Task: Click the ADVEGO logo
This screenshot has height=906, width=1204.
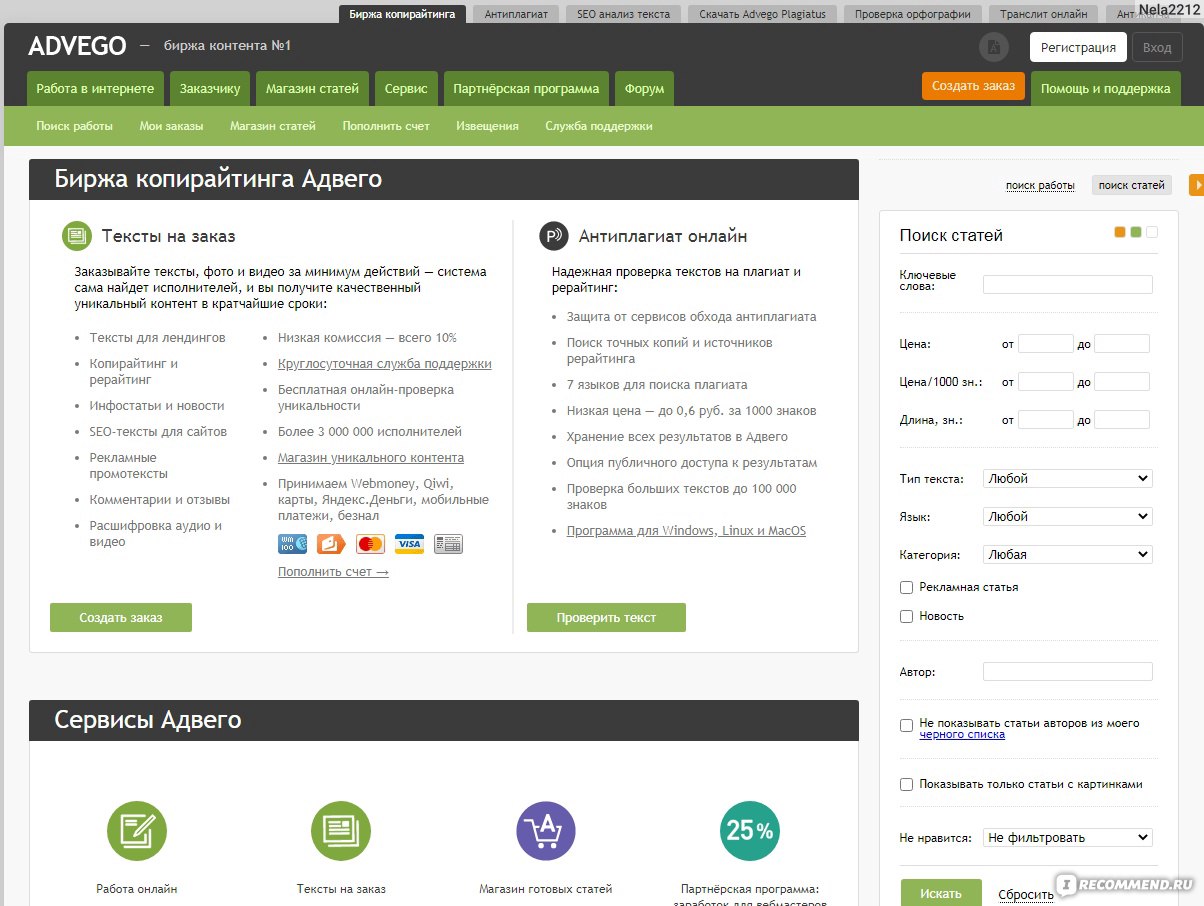Action: [x=77, y=46]
